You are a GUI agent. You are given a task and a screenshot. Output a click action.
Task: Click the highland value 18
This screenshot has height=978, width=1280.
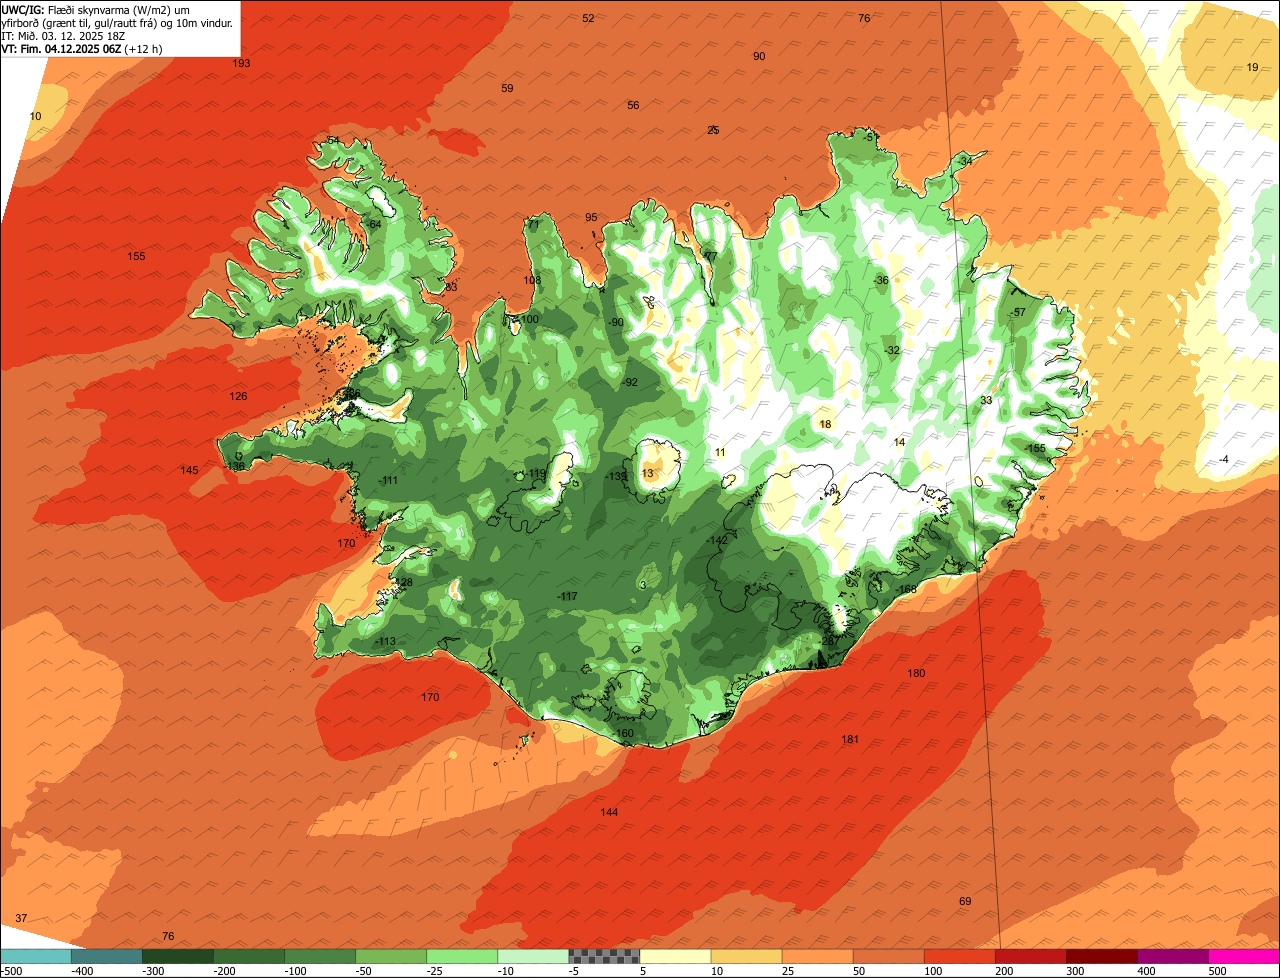pos(825,424)
